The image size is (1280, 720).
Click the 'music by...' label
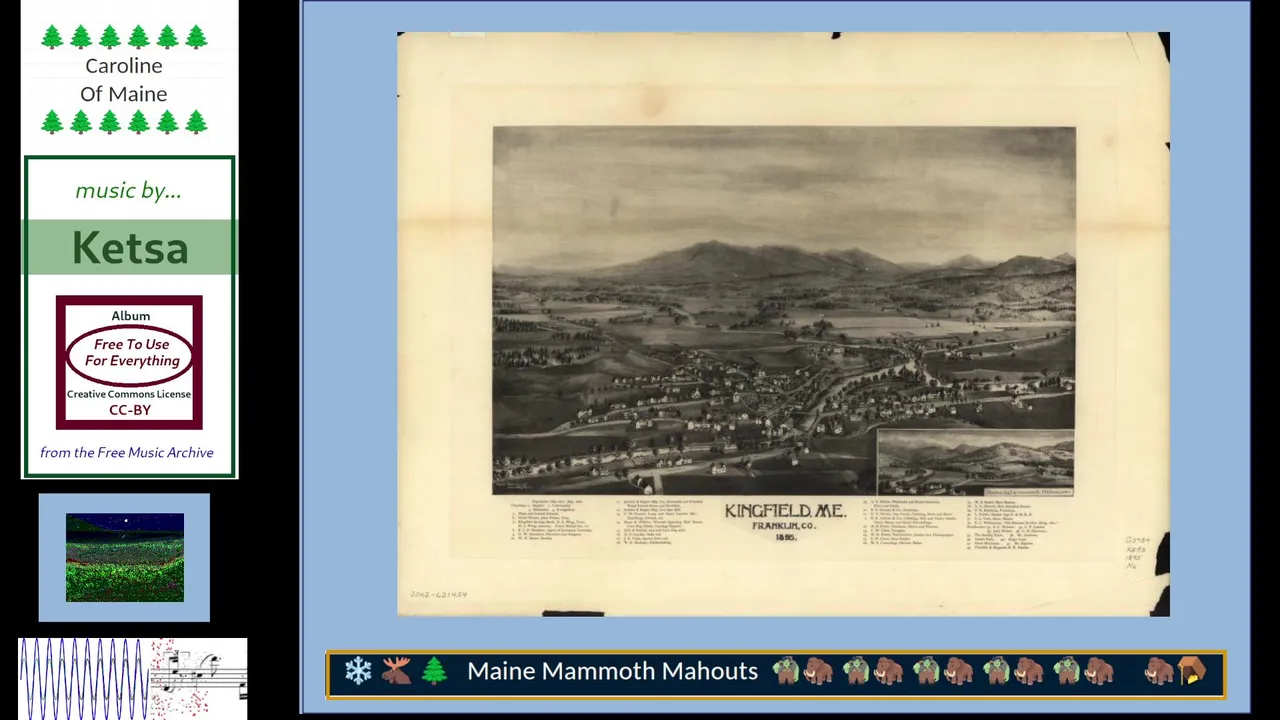[128, 190]
